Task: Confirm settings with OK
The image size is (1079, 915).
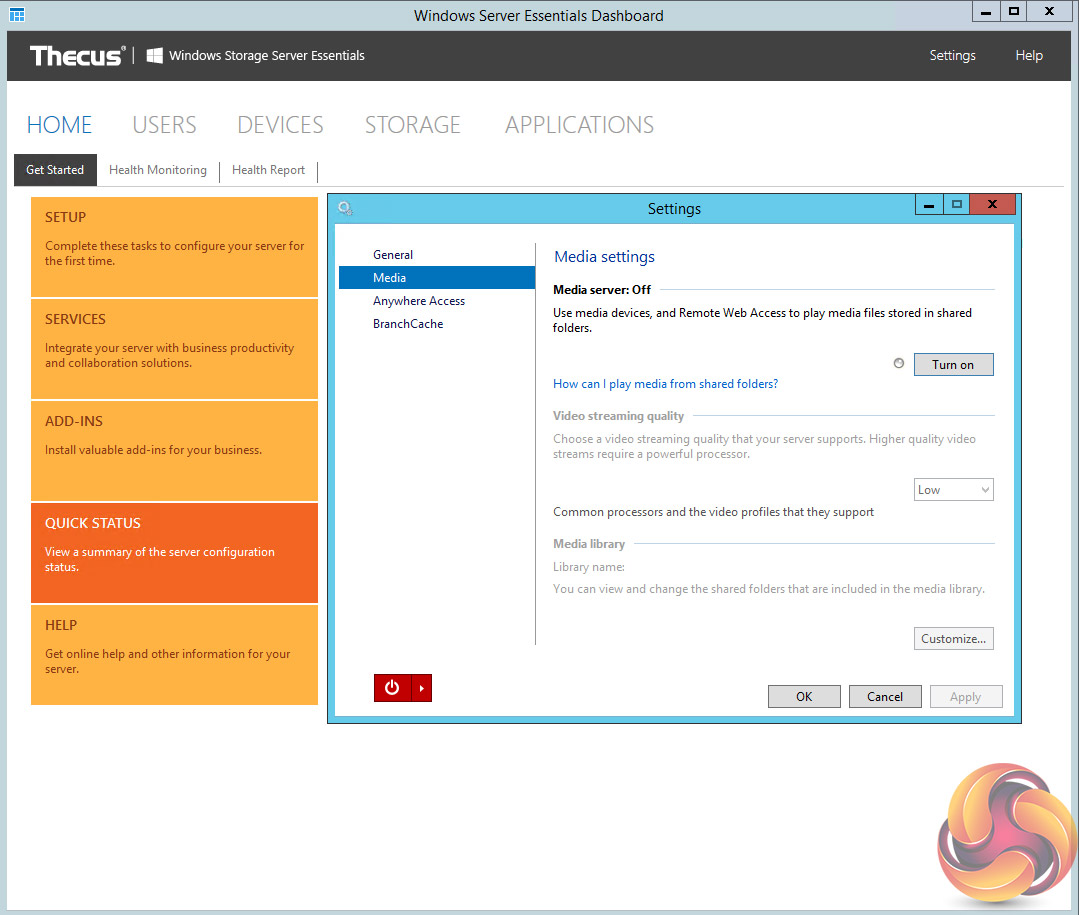Action: pos(804,697)
